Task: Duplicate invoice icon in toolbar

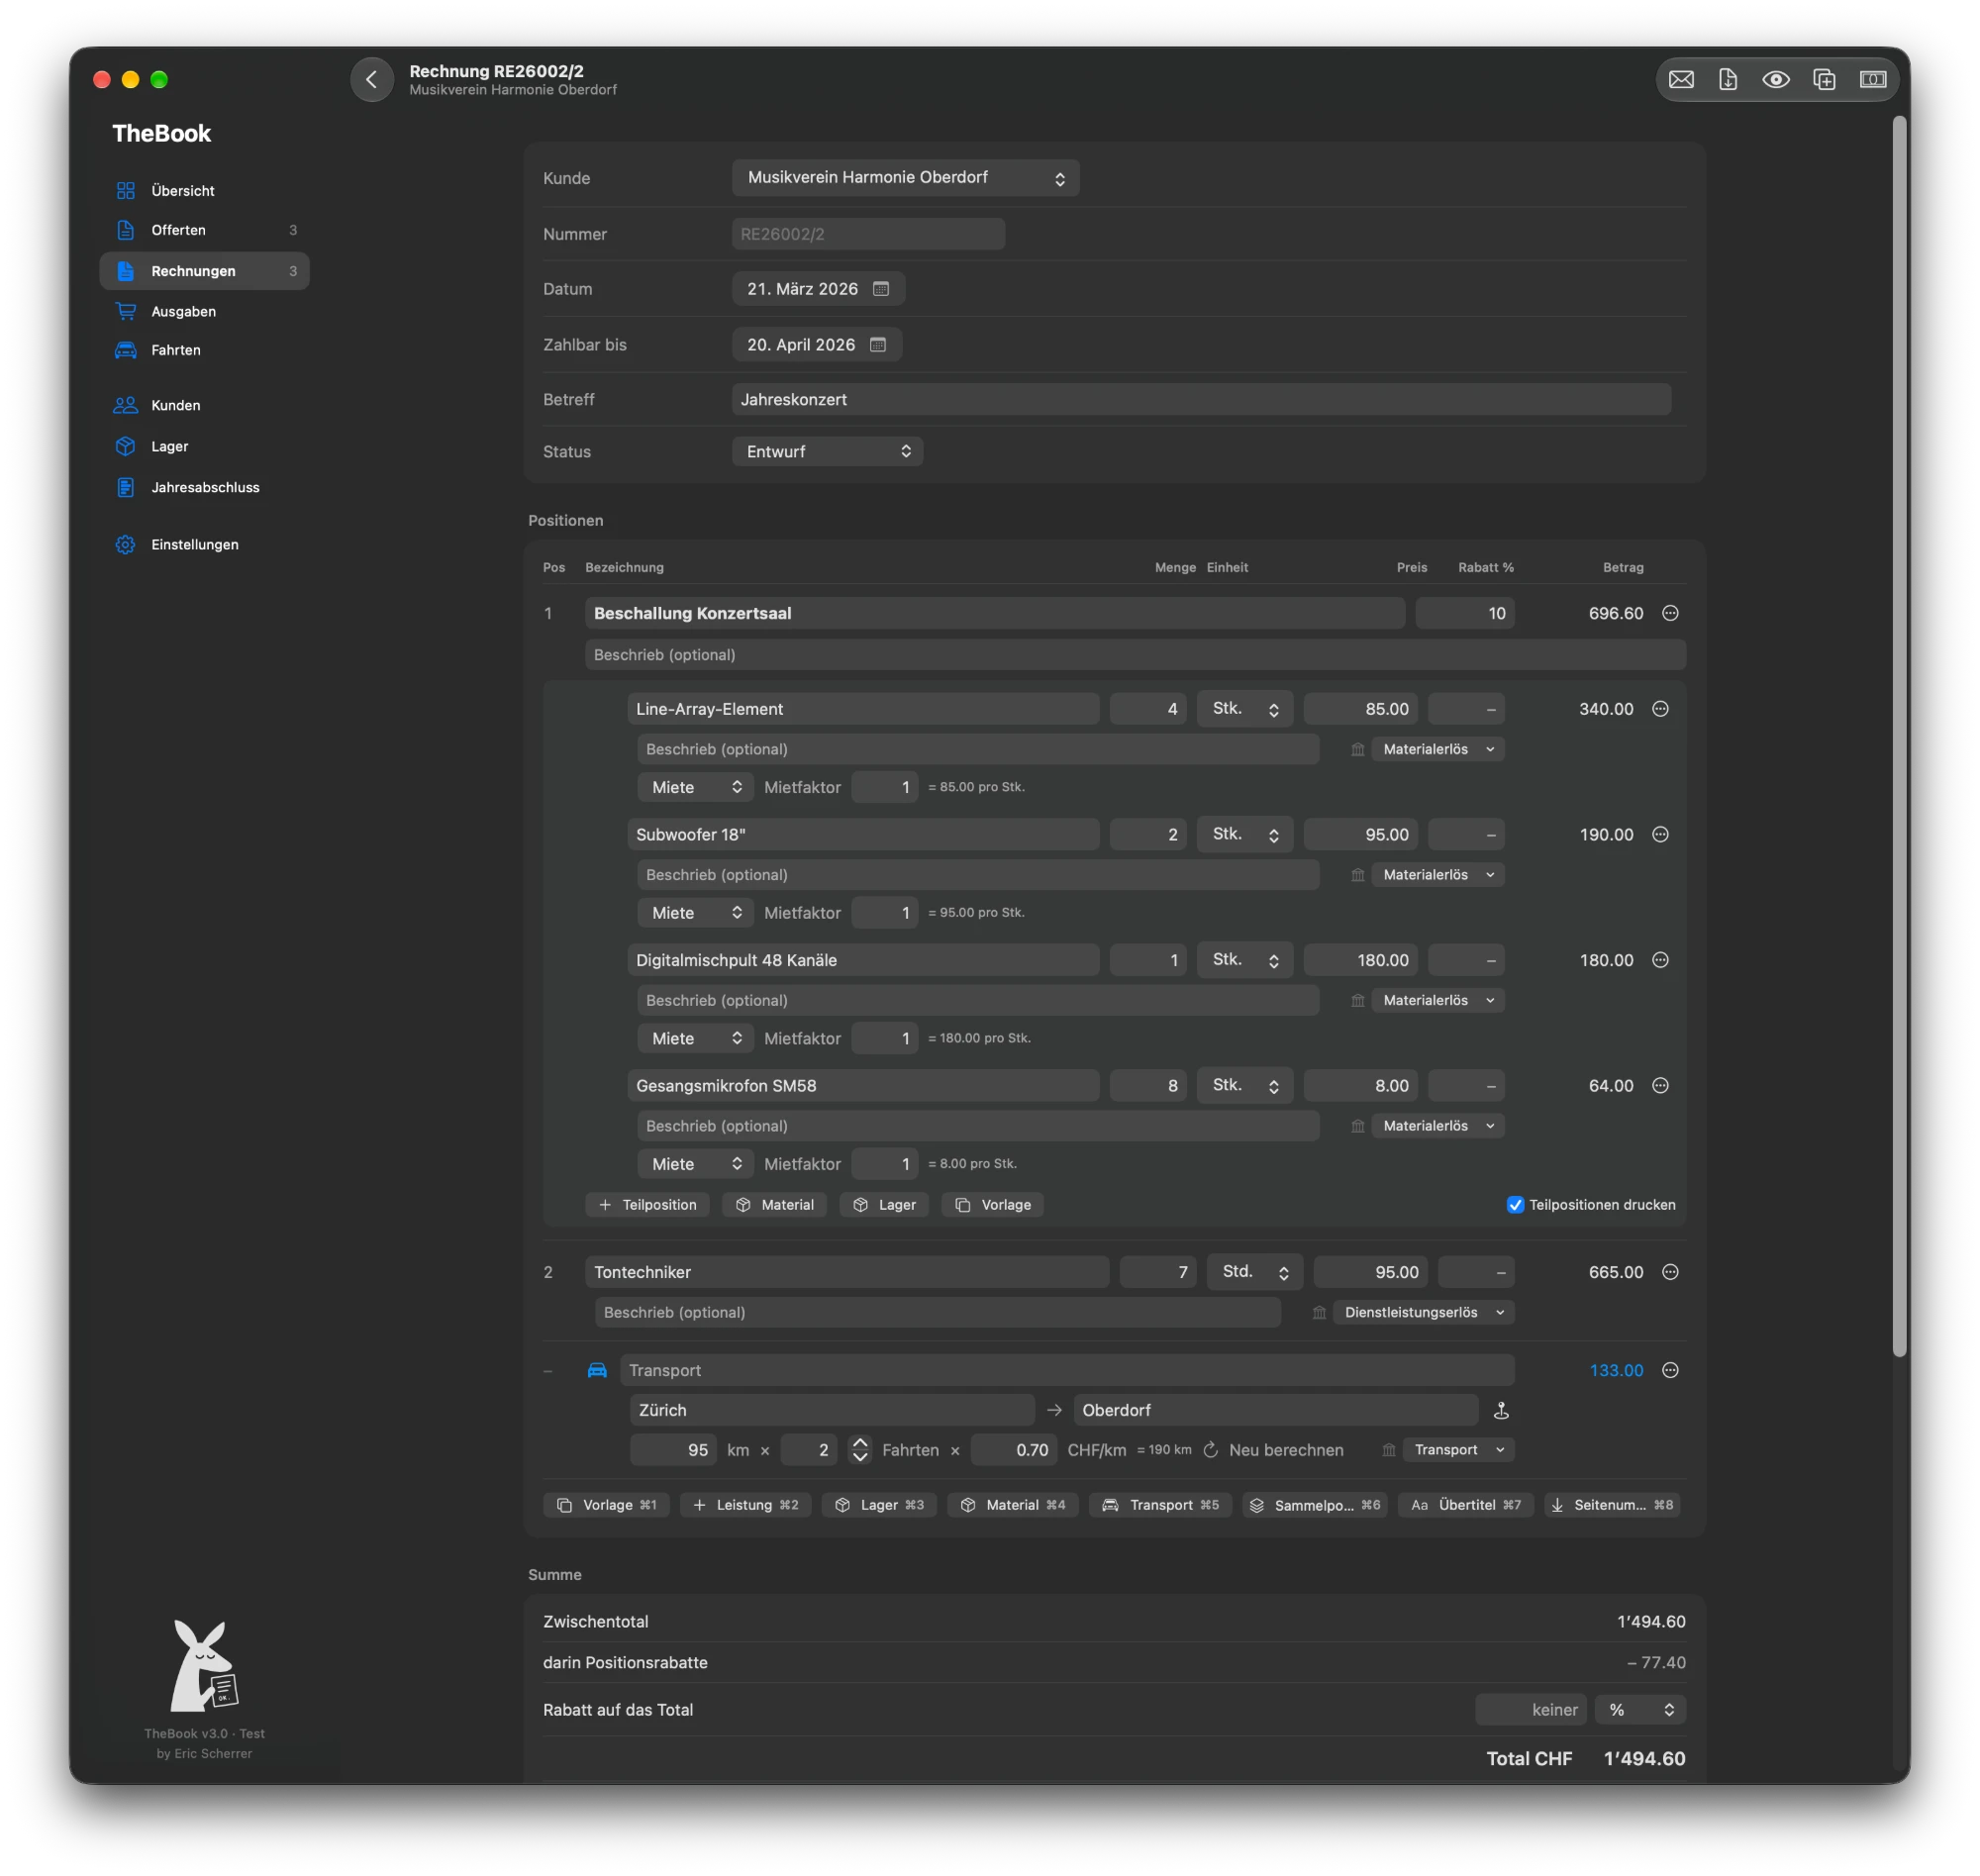Action: tap(1824, 79)
